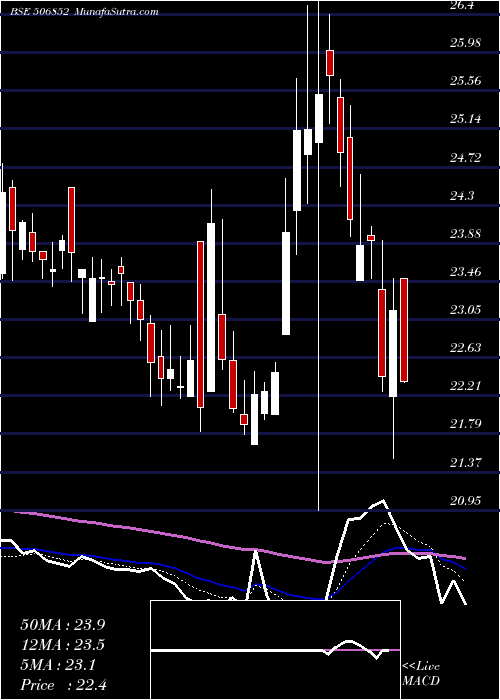This screenshot has width=500, height=700.
Task: Click the 23.88 price axis label
Action: pyautogui.click(x=465, y=233)
